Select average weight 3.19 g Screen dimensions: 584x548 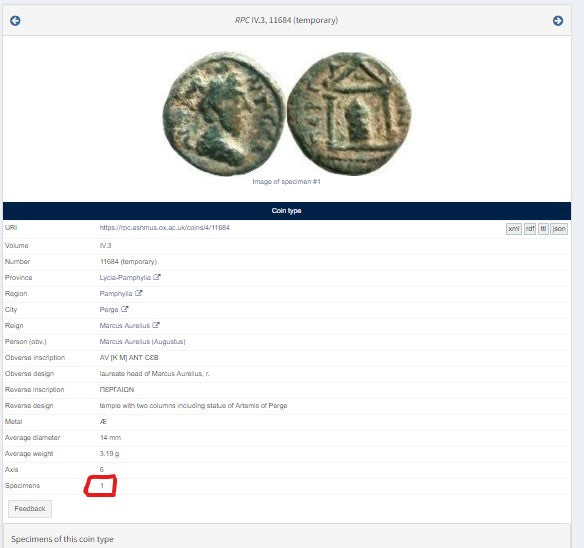click(109, 454)
